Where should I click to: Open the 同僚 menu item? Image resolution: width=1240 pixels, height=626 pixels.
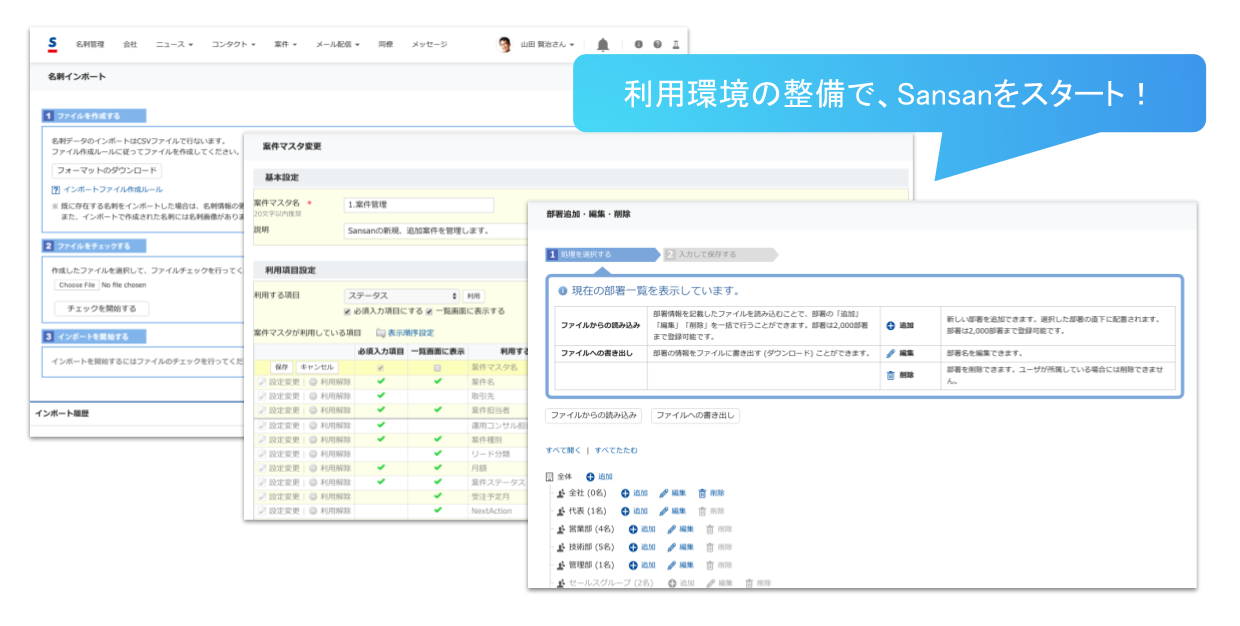point(386,45)
